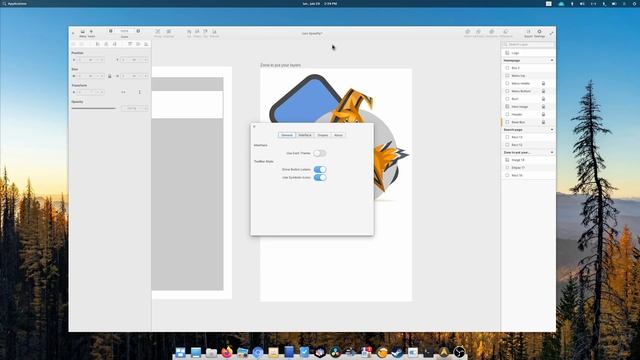Click the zoom in plus button

[138, 31]
